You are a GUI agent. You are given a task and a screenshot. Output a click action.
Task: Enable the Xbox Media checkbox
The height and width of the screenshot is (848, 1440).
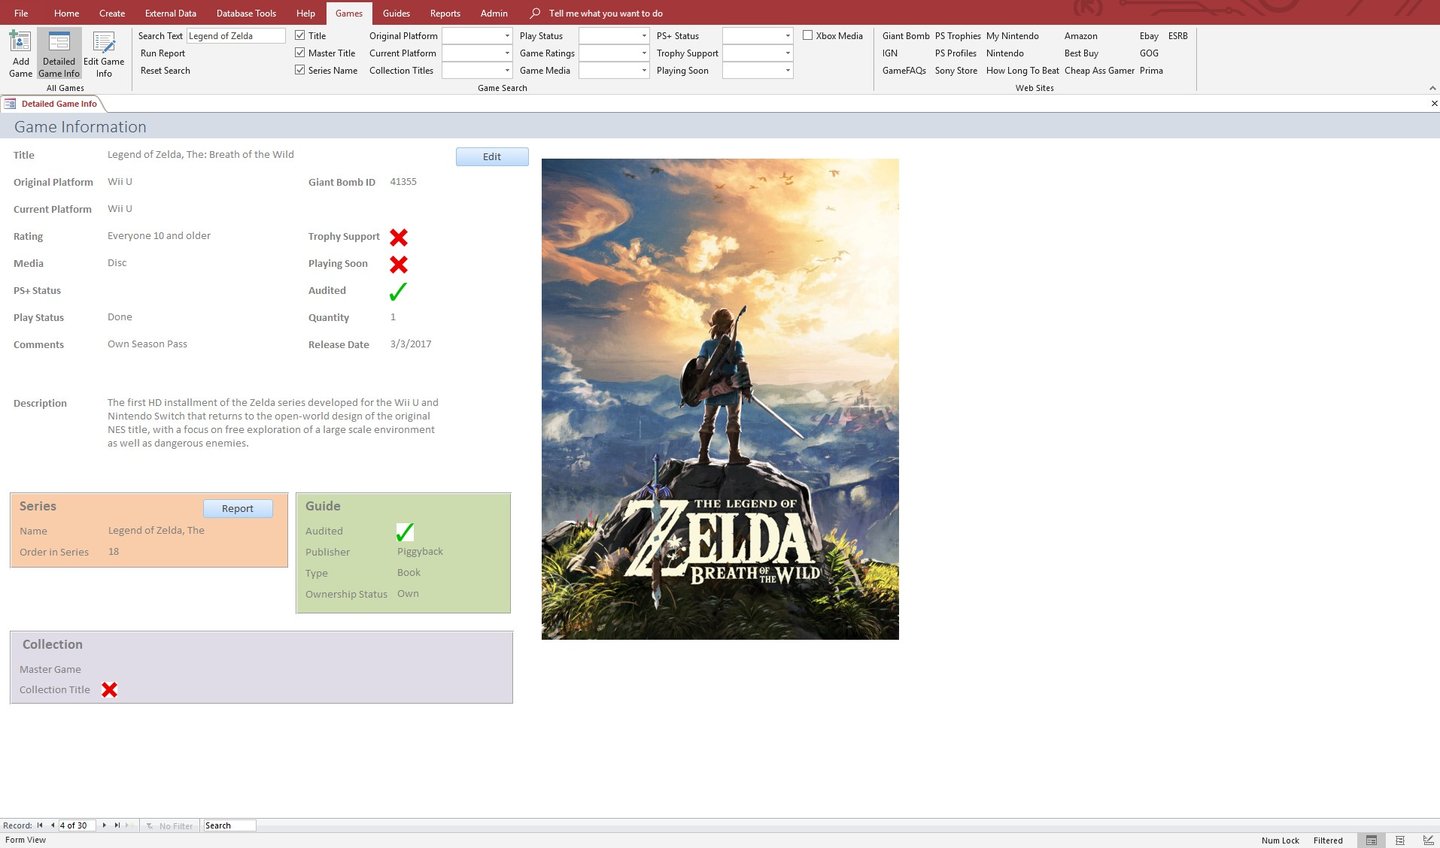click(x=807, y=35)
